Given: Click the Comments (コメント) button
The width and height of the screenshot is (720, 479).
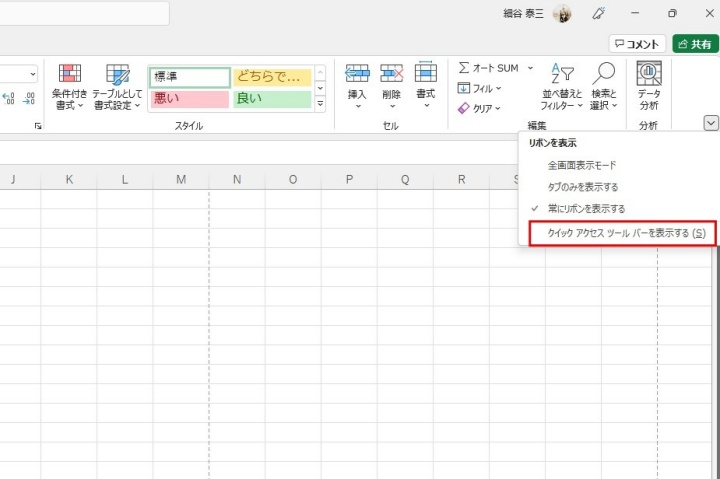Looking at the screenshot, I should click(637, 44).
